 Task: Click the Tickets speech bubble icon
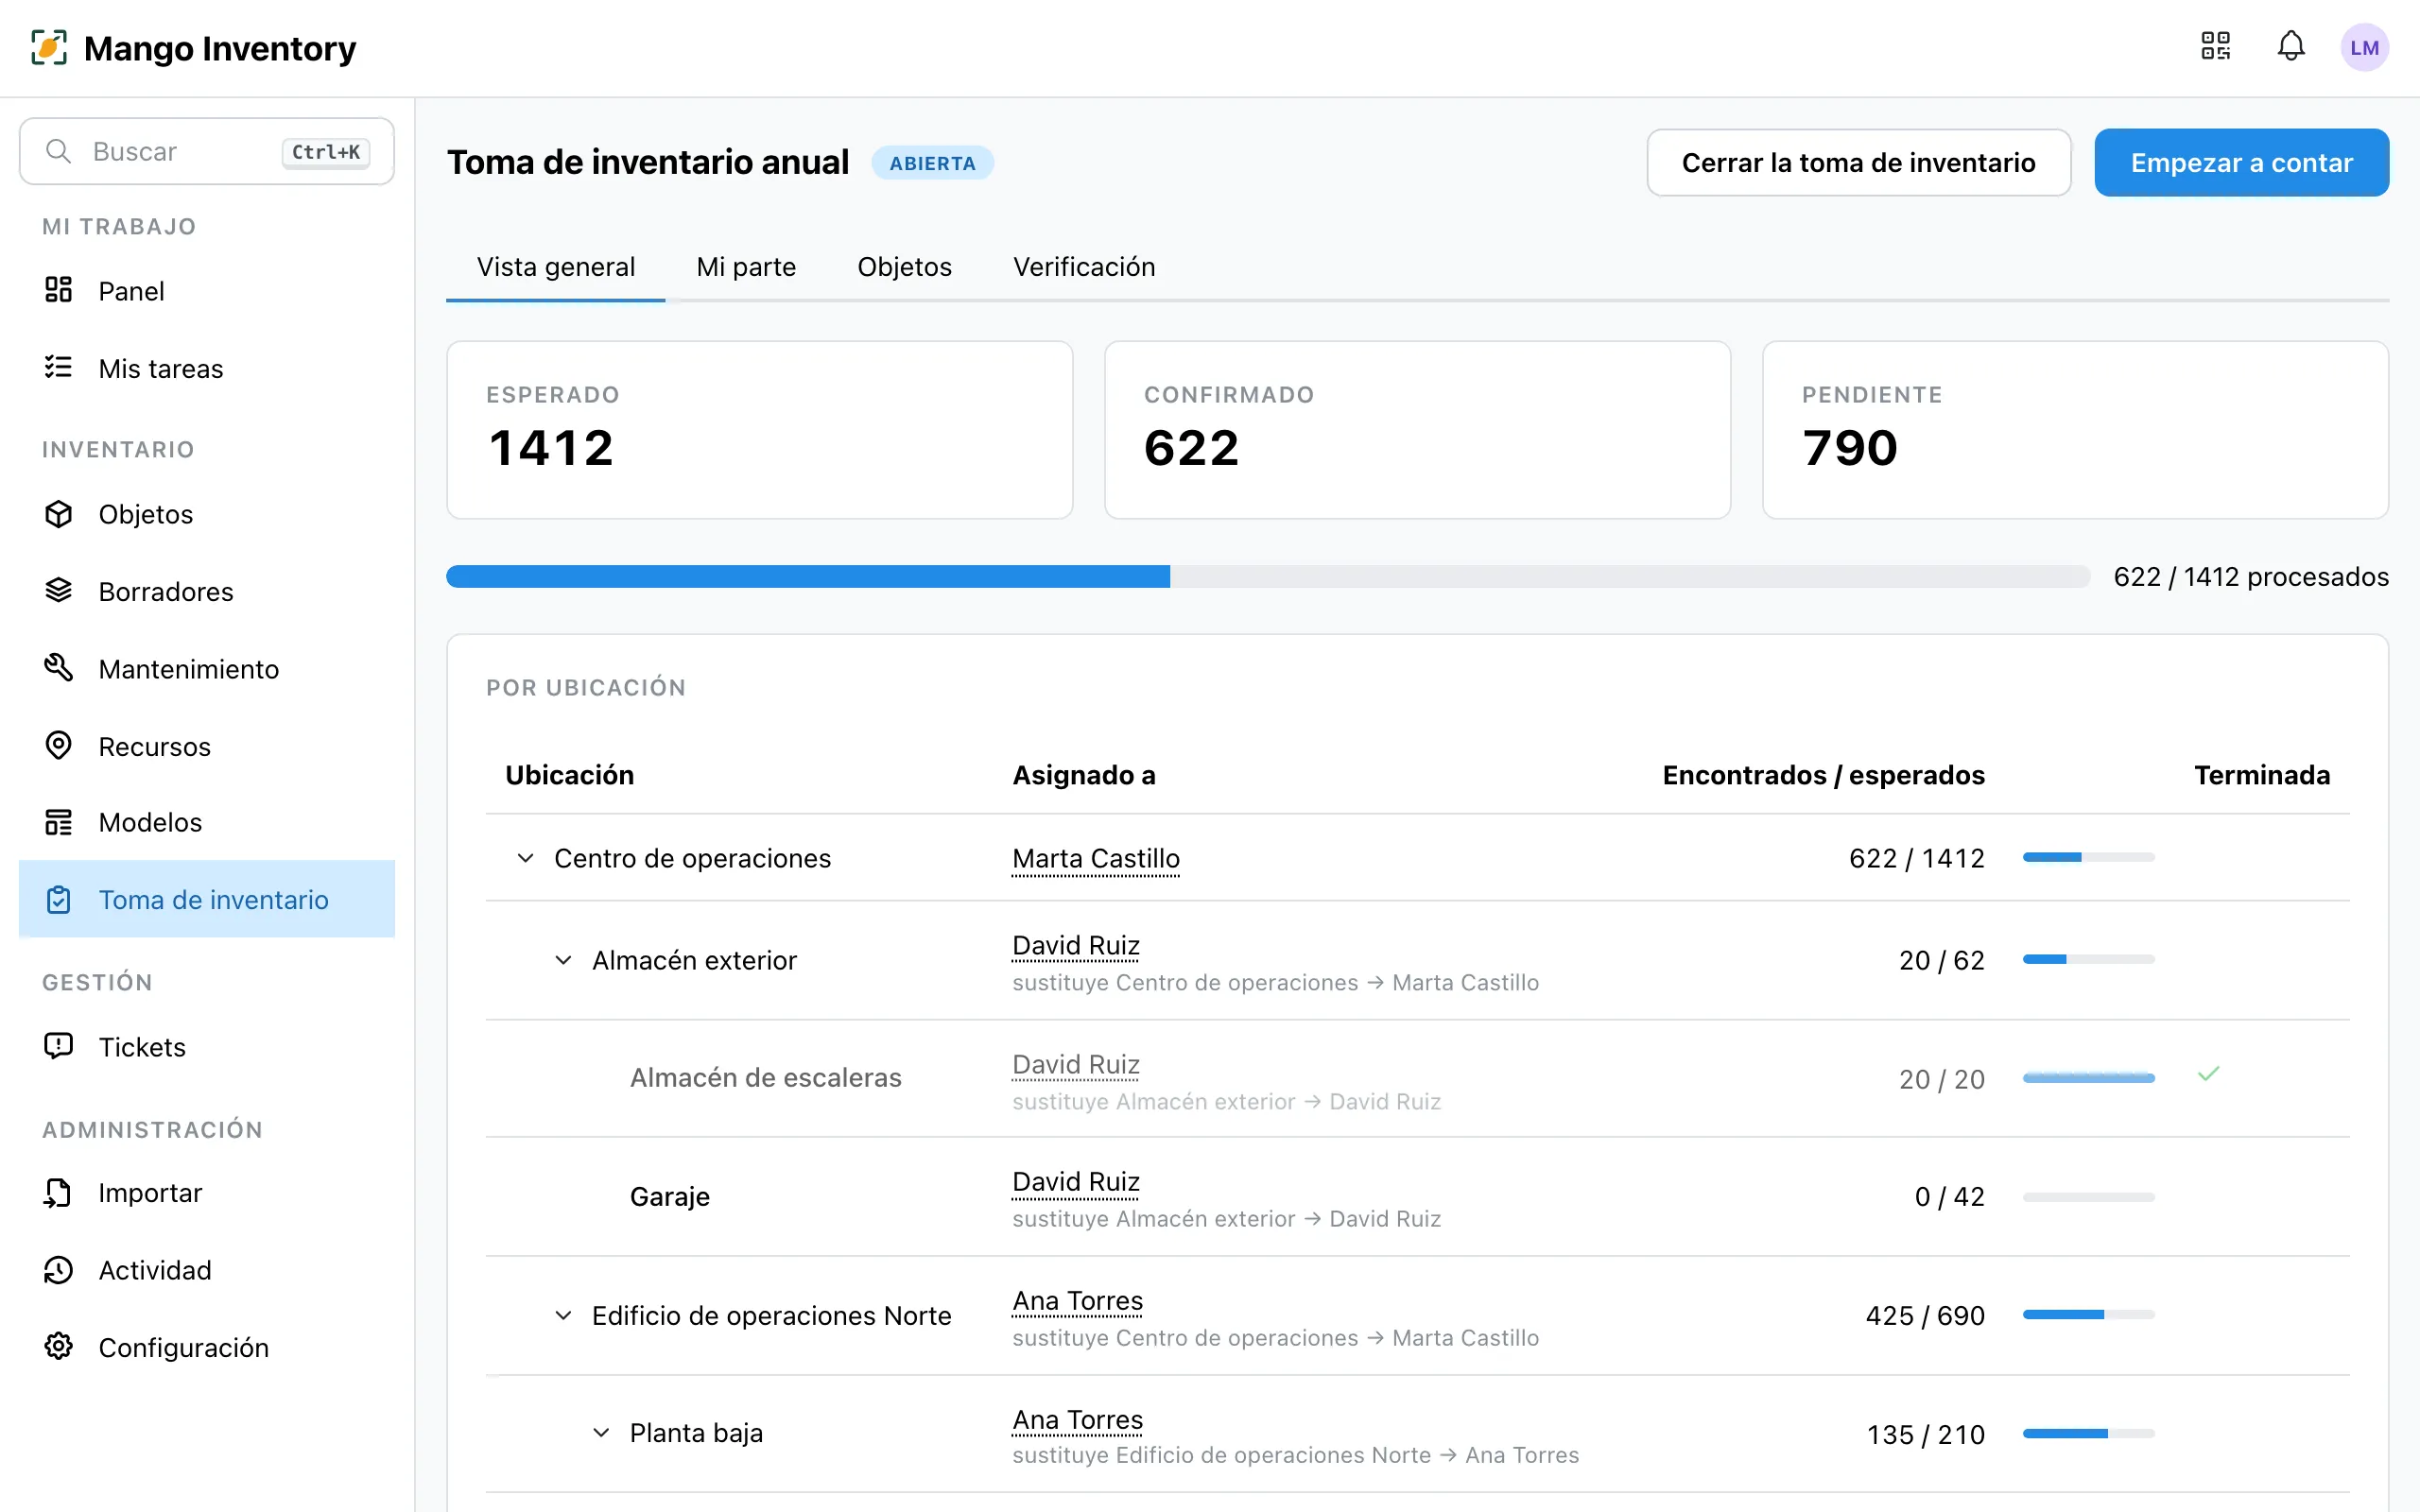pos(59,1046)
